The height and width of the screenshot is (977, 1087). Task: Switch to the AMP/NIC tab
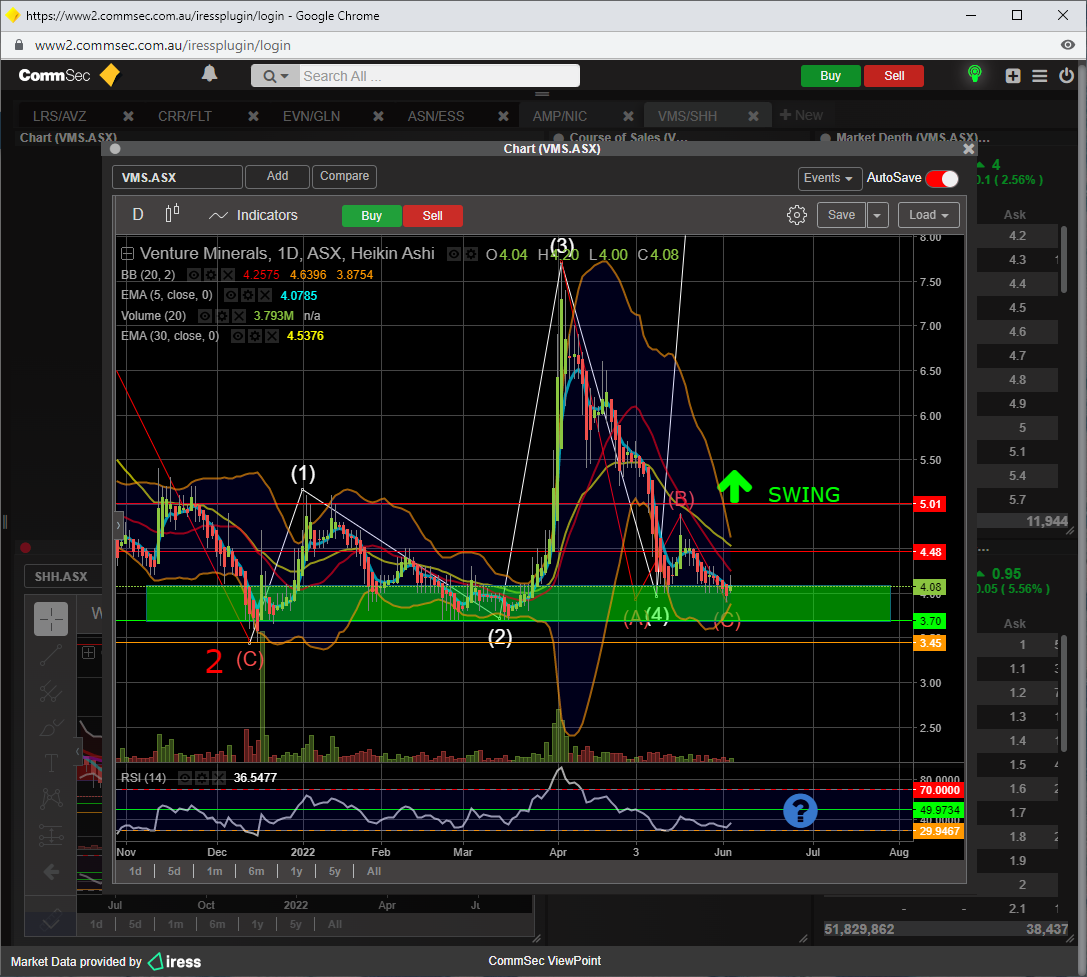[559, 116]
